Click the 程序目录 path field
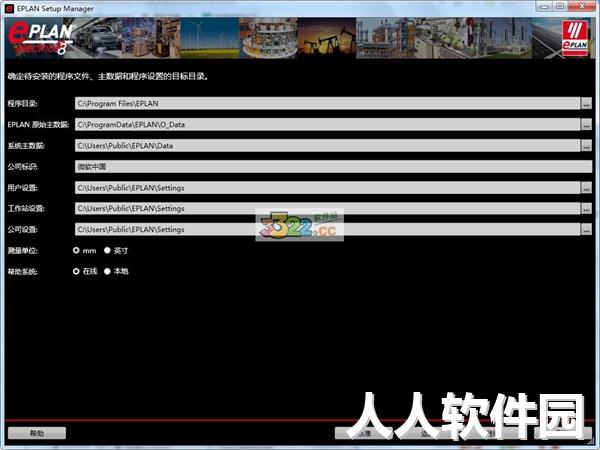 point(328,103)
